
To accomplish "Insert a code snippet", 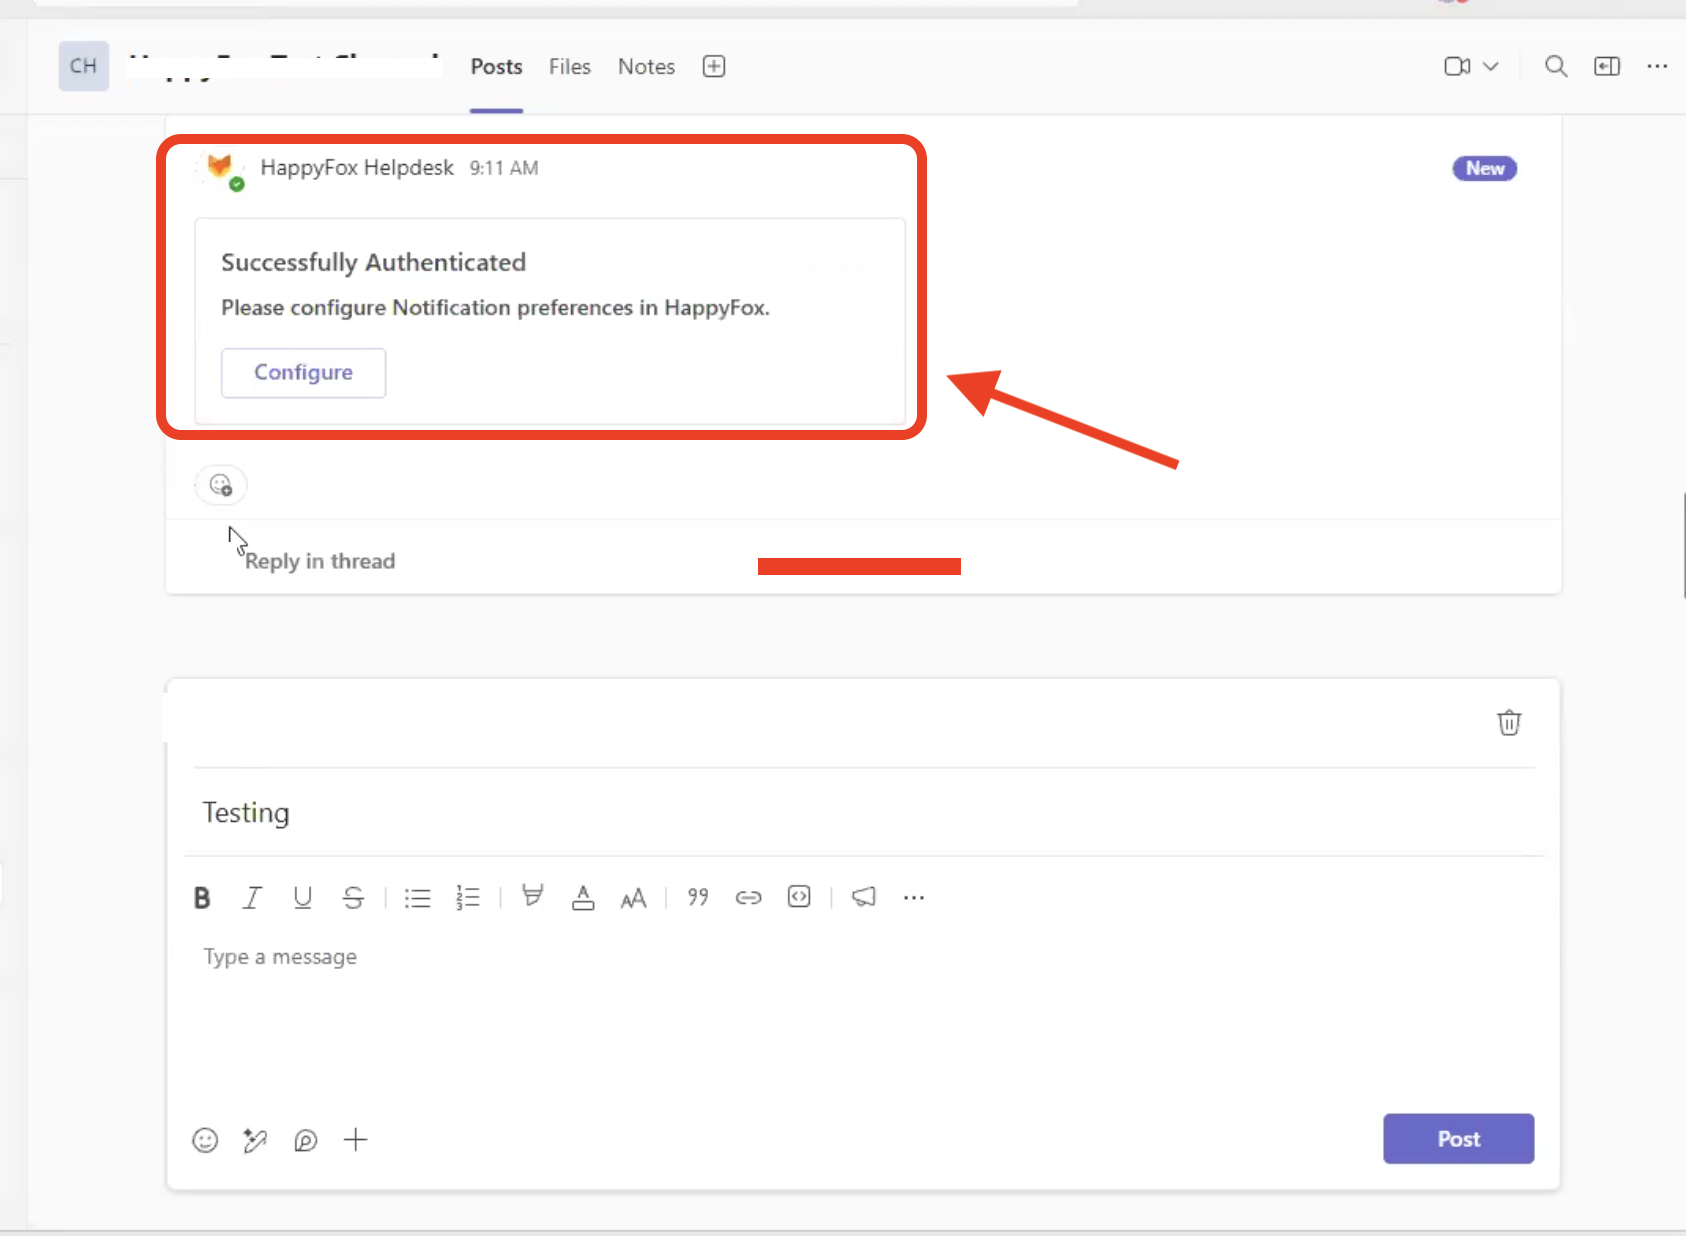I will pyautogui.click(x=799, y=897).
